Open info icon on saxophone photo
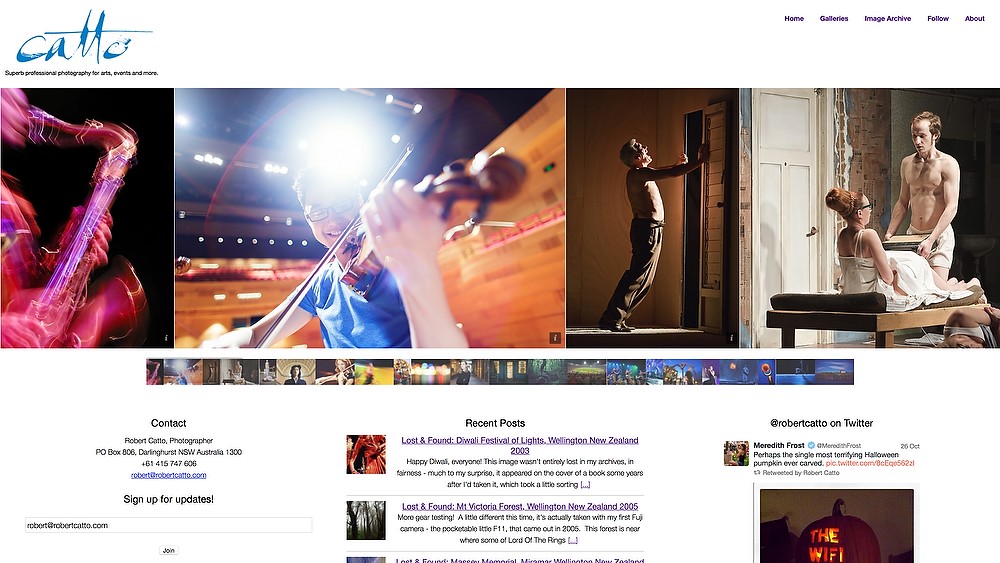This screenshot has height=563, width=1000. click(x=166, y=339)
